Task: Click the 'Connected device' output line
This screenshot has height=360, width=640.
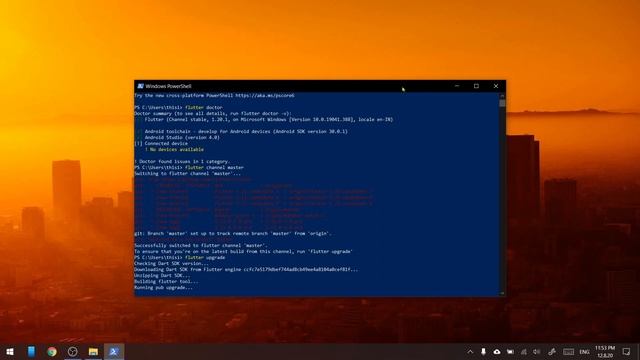Action: [161, 143]
